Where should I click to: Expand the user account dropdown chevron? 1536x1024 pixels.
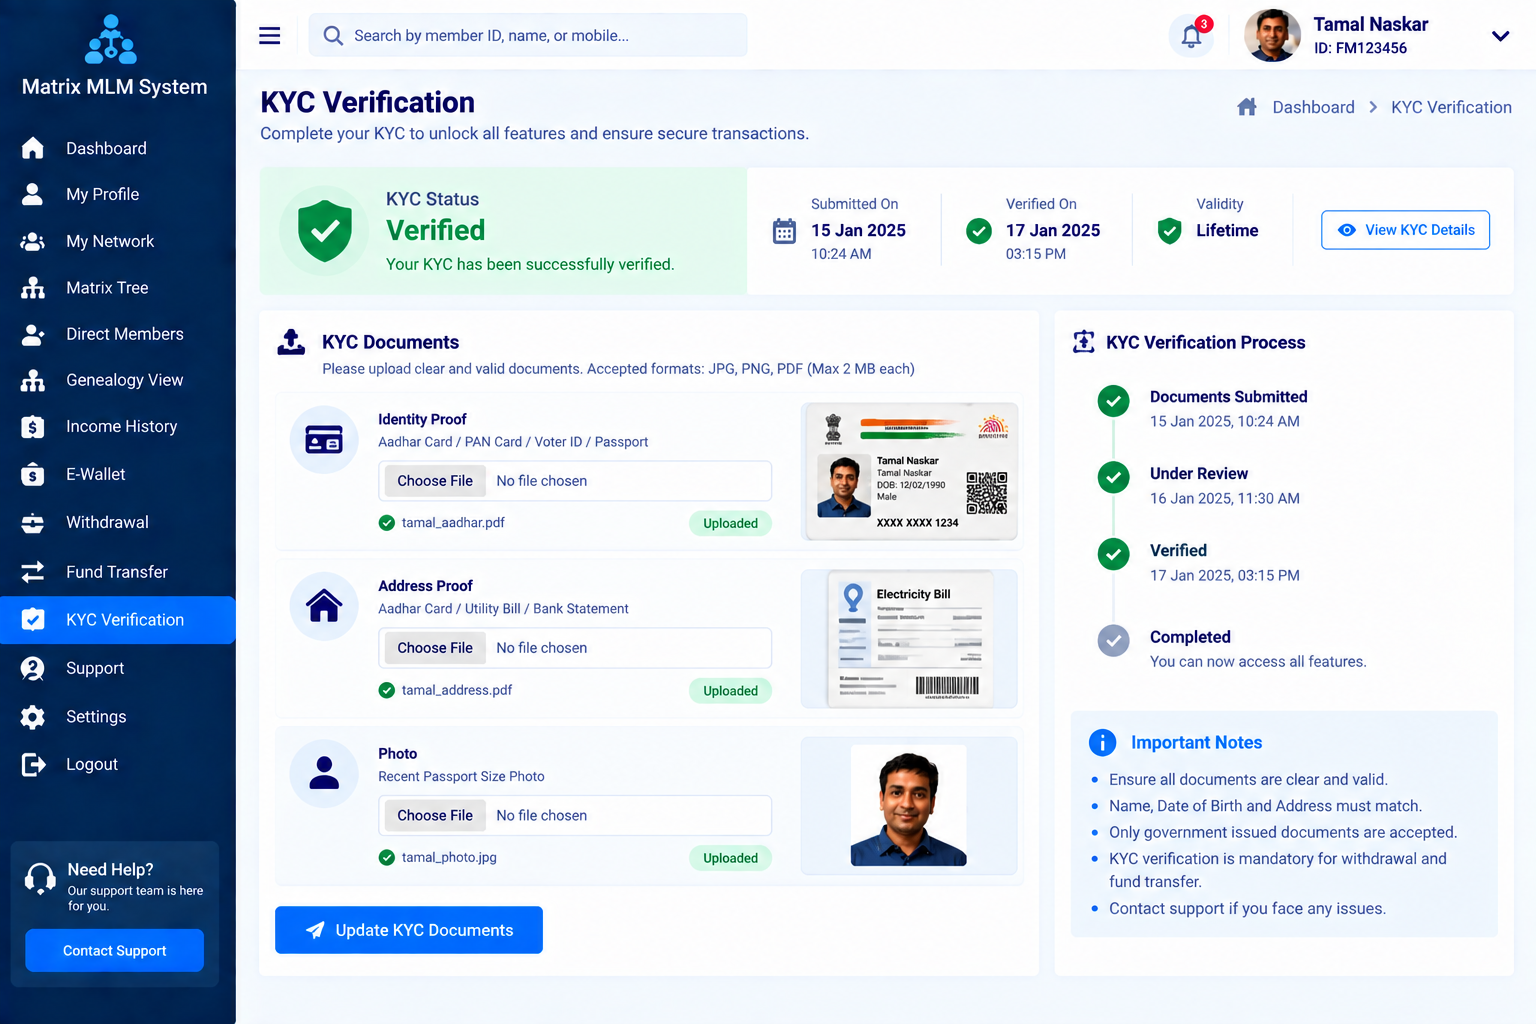pyautogui.click(x=1500, y=36)
